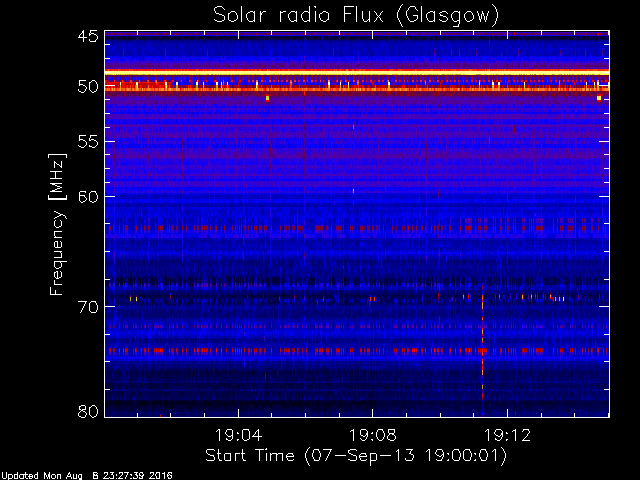Select the 70 MHz frequency tick label

click(88, 307)
